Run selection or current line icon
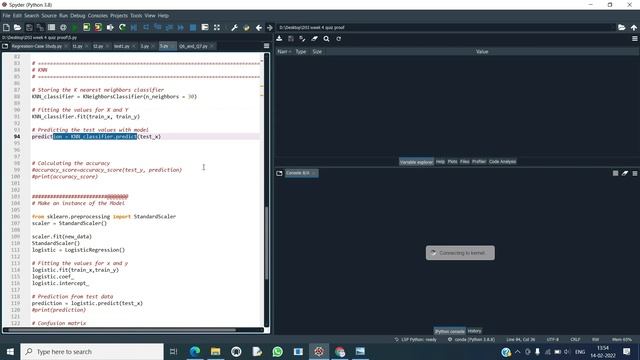The image size is (640, 360). point(110,27)
